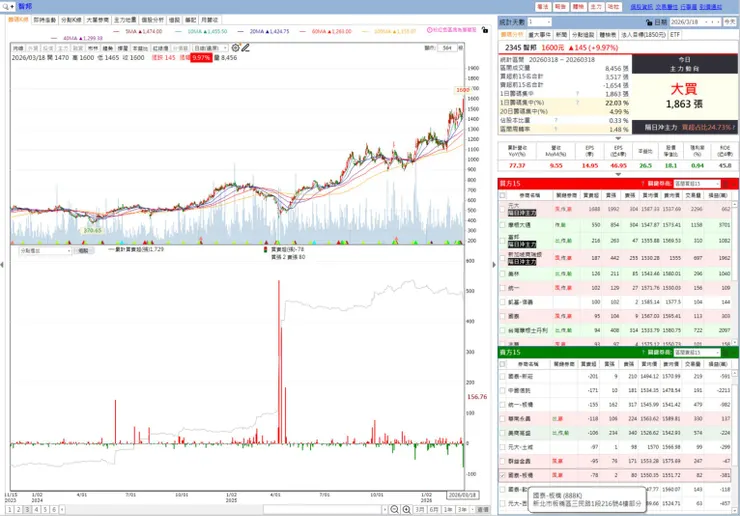Open help icon beside 區間周轉率
The image size is (740, 516).
pos(556,129)
